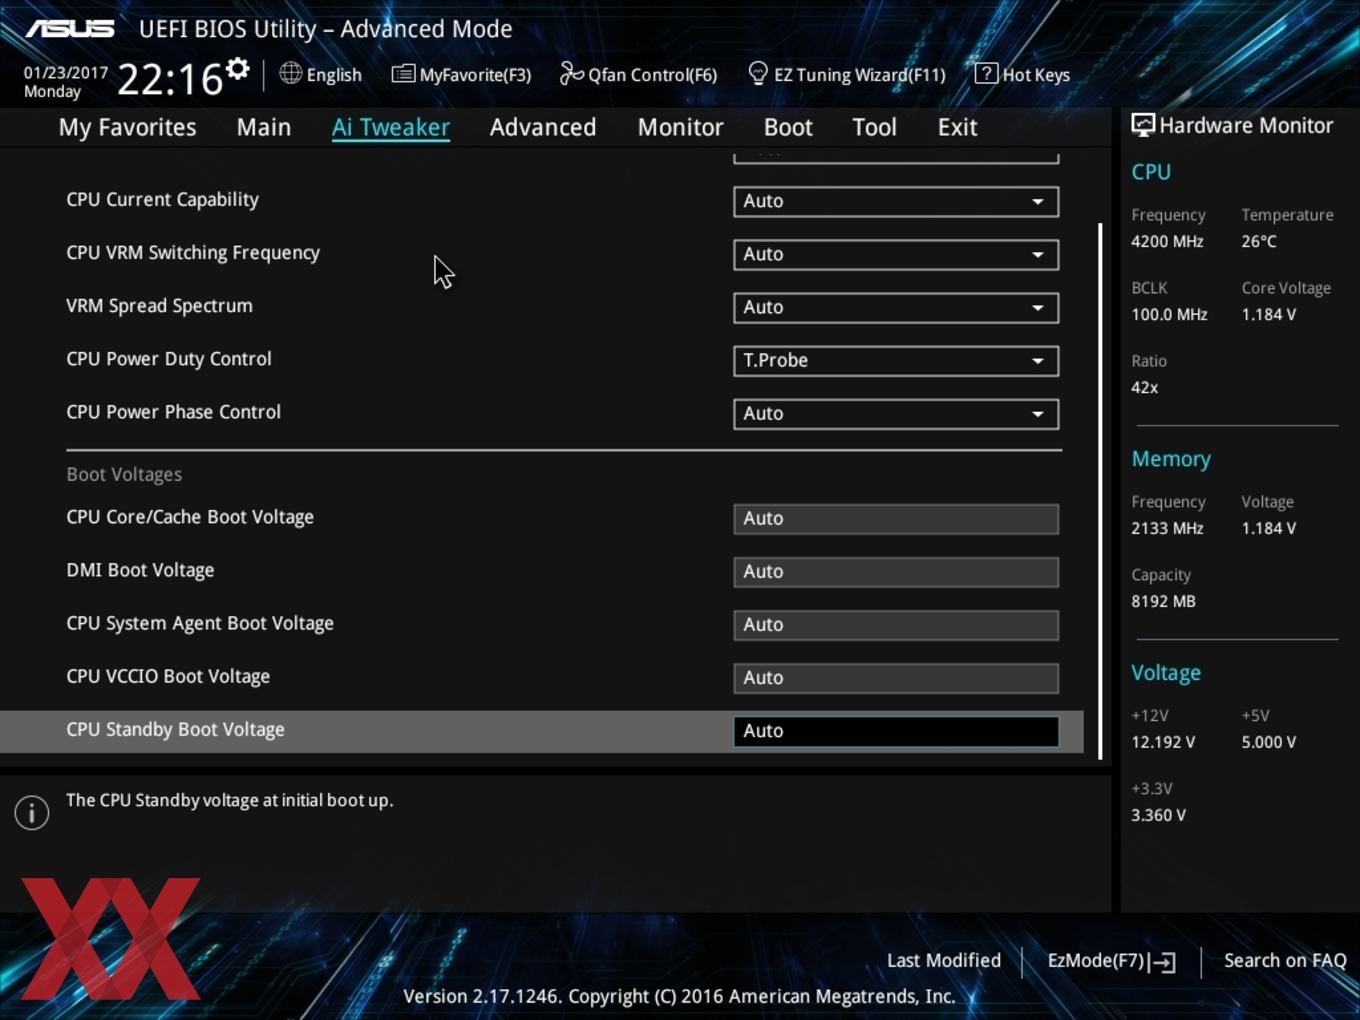
Task: Select the CPU Power Duty Control label
Action: tap(169, 358)
